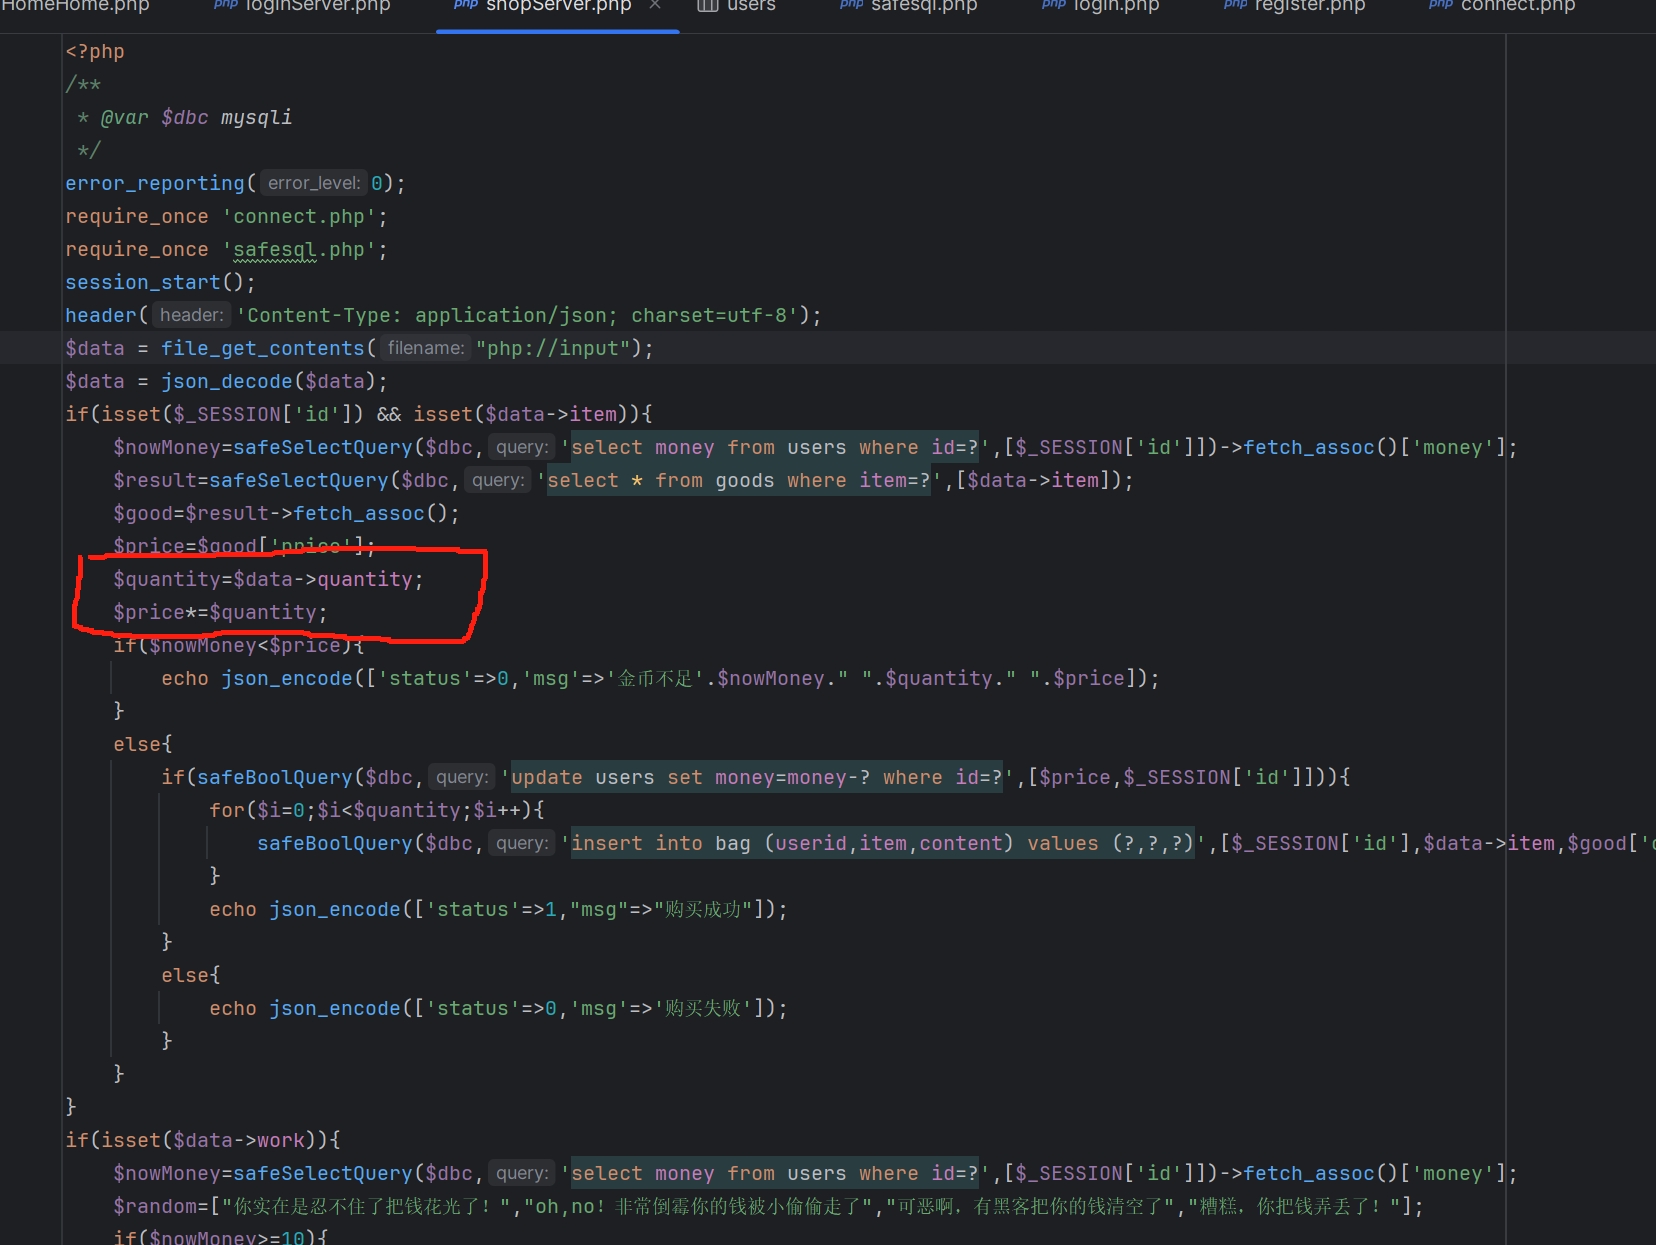
Task: Click the table icon on users tab
Action: (x=707, y=5)
